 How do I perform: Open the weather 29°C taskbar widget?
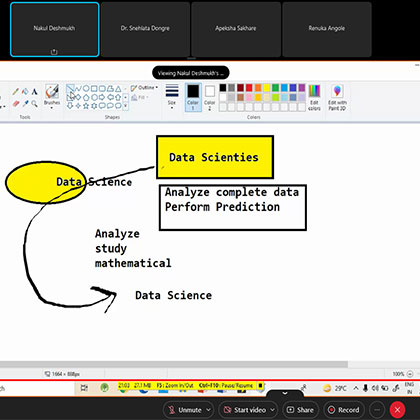click(x=335, y=388)
